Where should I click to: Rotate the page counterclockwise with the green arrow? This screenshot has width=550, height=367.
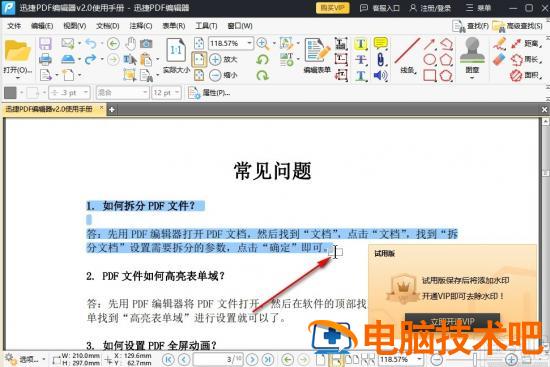pos(262,59)
